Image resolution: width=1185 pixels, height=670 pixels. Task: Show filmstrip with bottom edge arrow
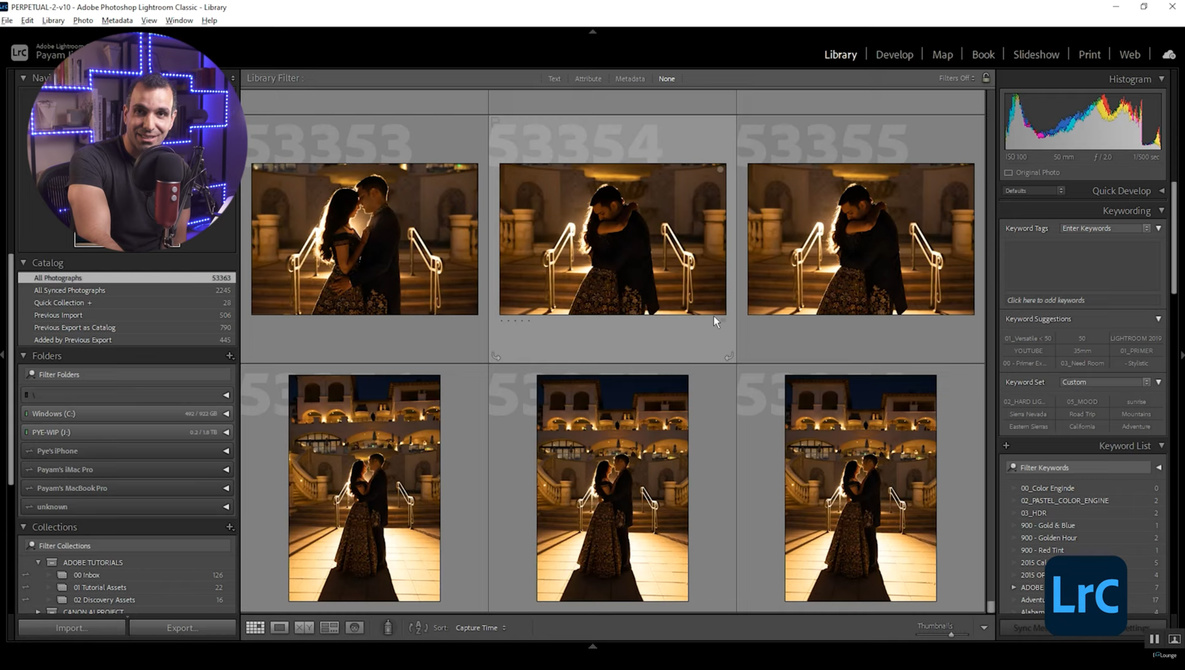pos(592,647)
